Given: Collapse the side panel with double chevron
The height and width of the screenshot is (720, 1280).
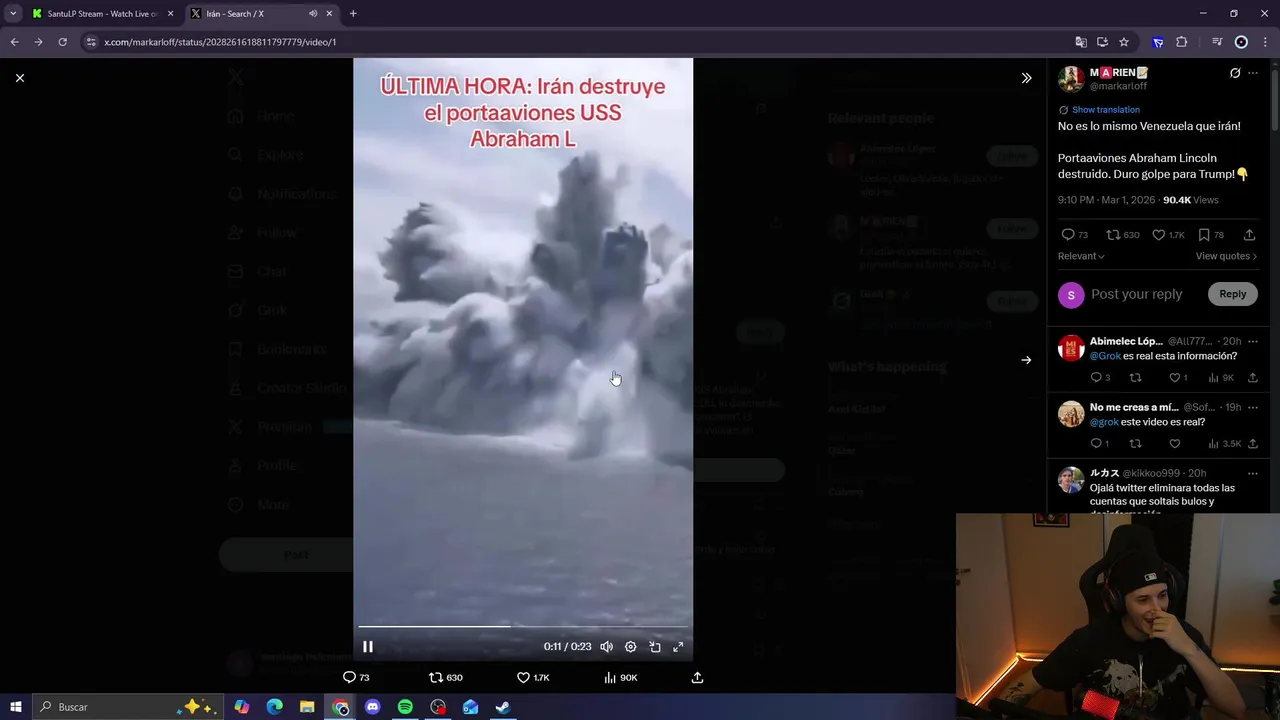Looking at the screenshot, I should (x=1026, y=78).
